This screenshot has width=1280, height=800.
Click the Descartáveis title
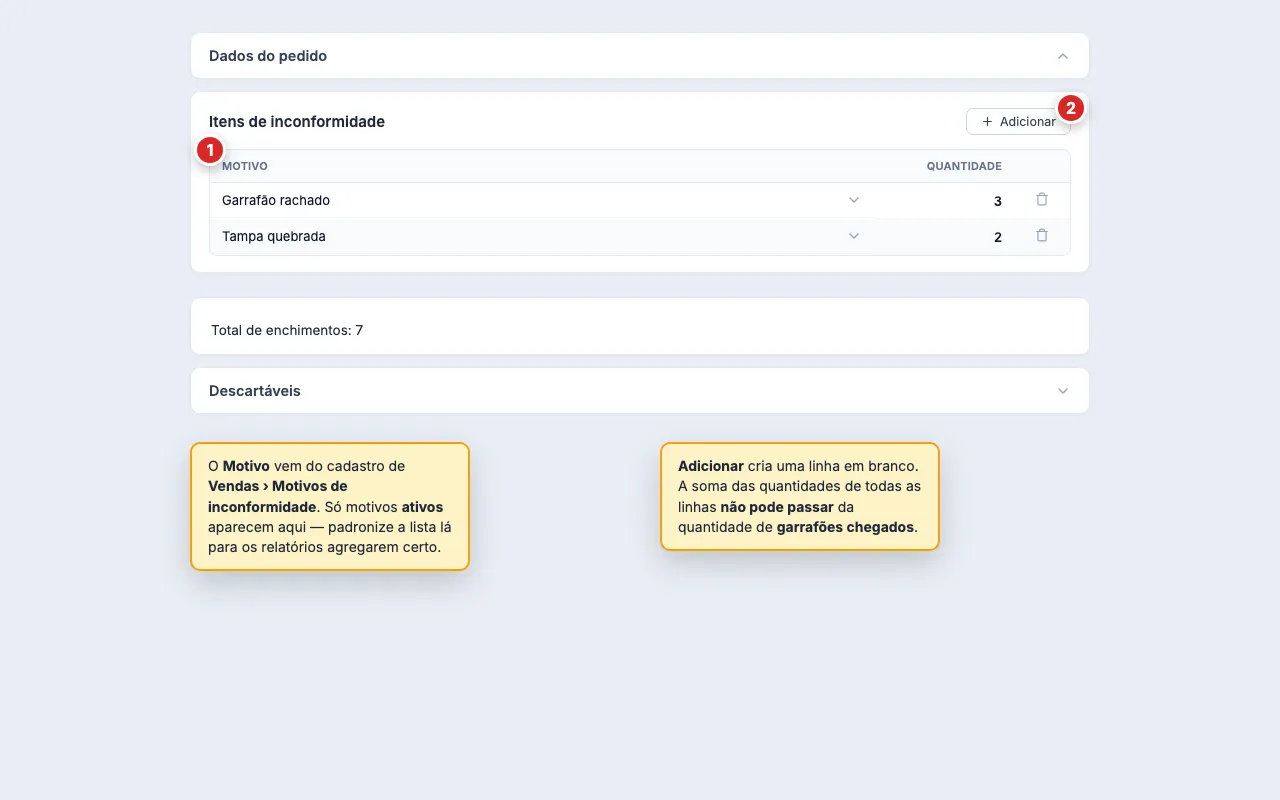[x=255, y=391]
